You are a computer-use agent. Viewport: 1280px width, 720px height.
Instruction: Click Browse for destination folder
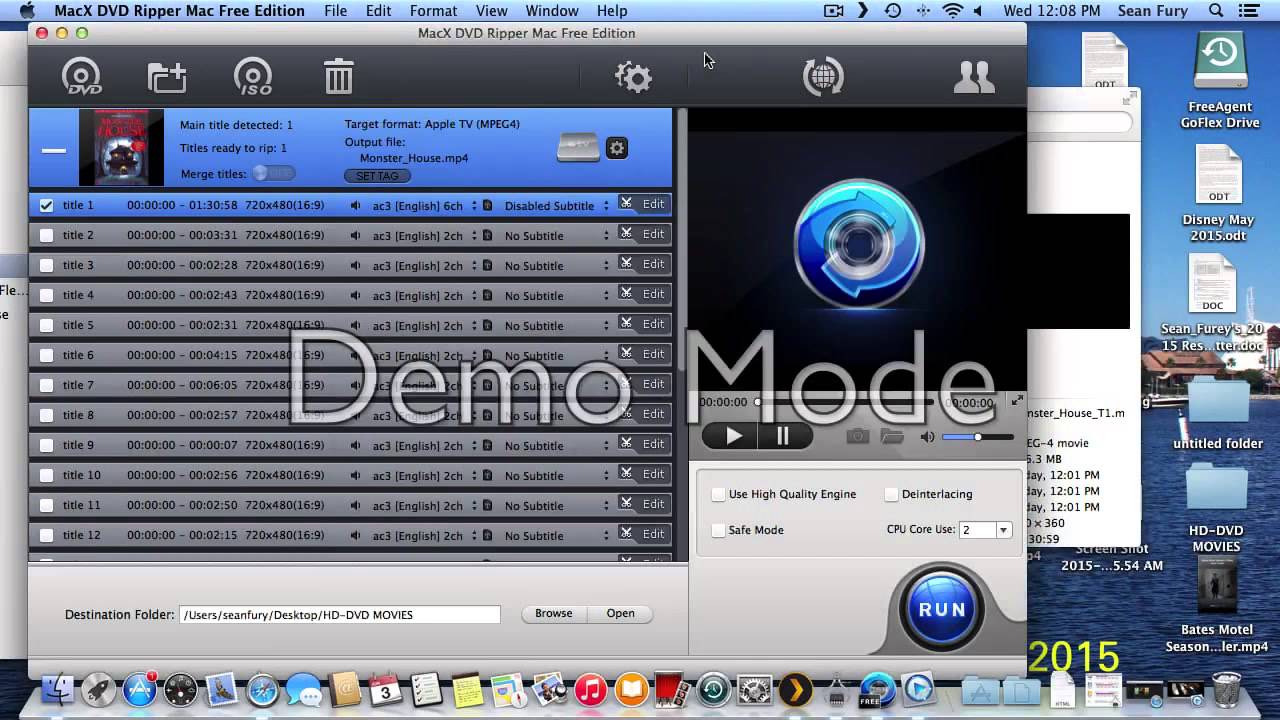tap(553, 614)
